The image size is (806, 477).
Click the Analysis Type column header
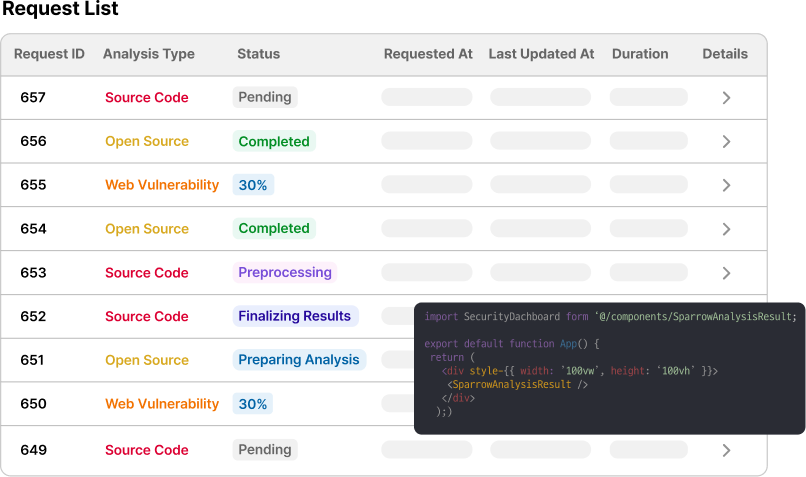point(148,54)
